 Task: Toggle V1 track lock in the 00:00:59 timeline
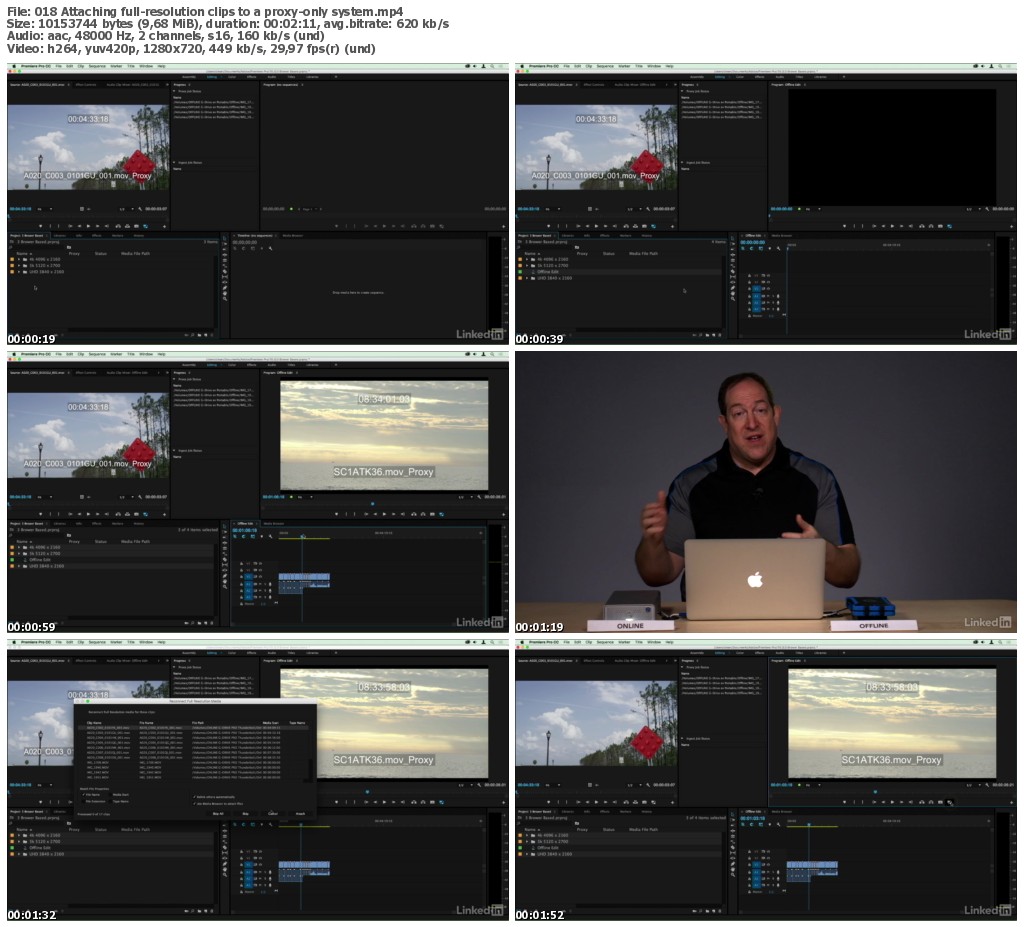[241, 577]
